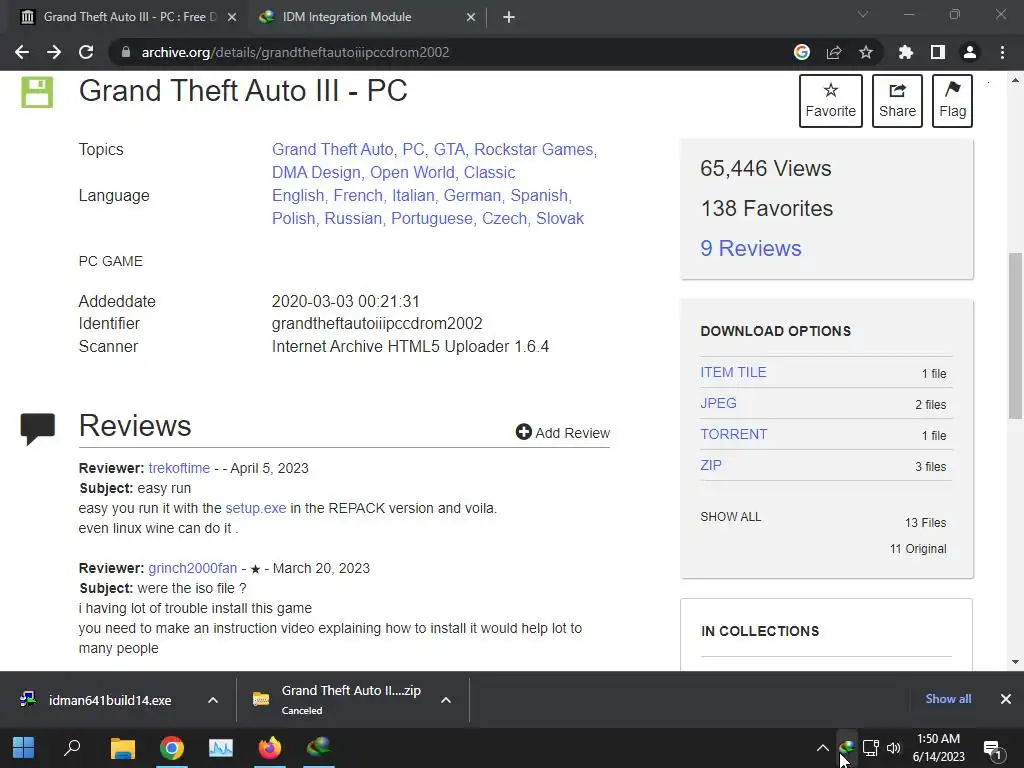Open File Explorer from taskbar
This screenshot has width=1024, height=768.
(122, 748)
